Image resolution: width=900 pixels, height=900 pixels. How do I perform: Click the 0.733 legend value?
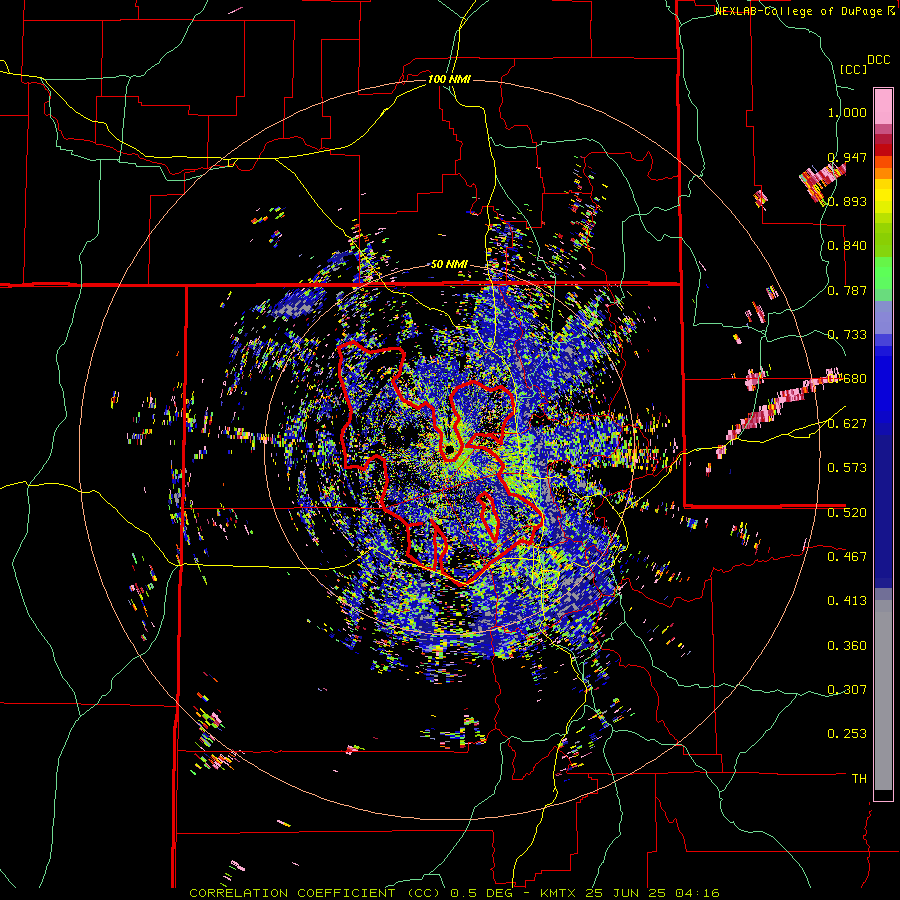(x=847, y=335)
